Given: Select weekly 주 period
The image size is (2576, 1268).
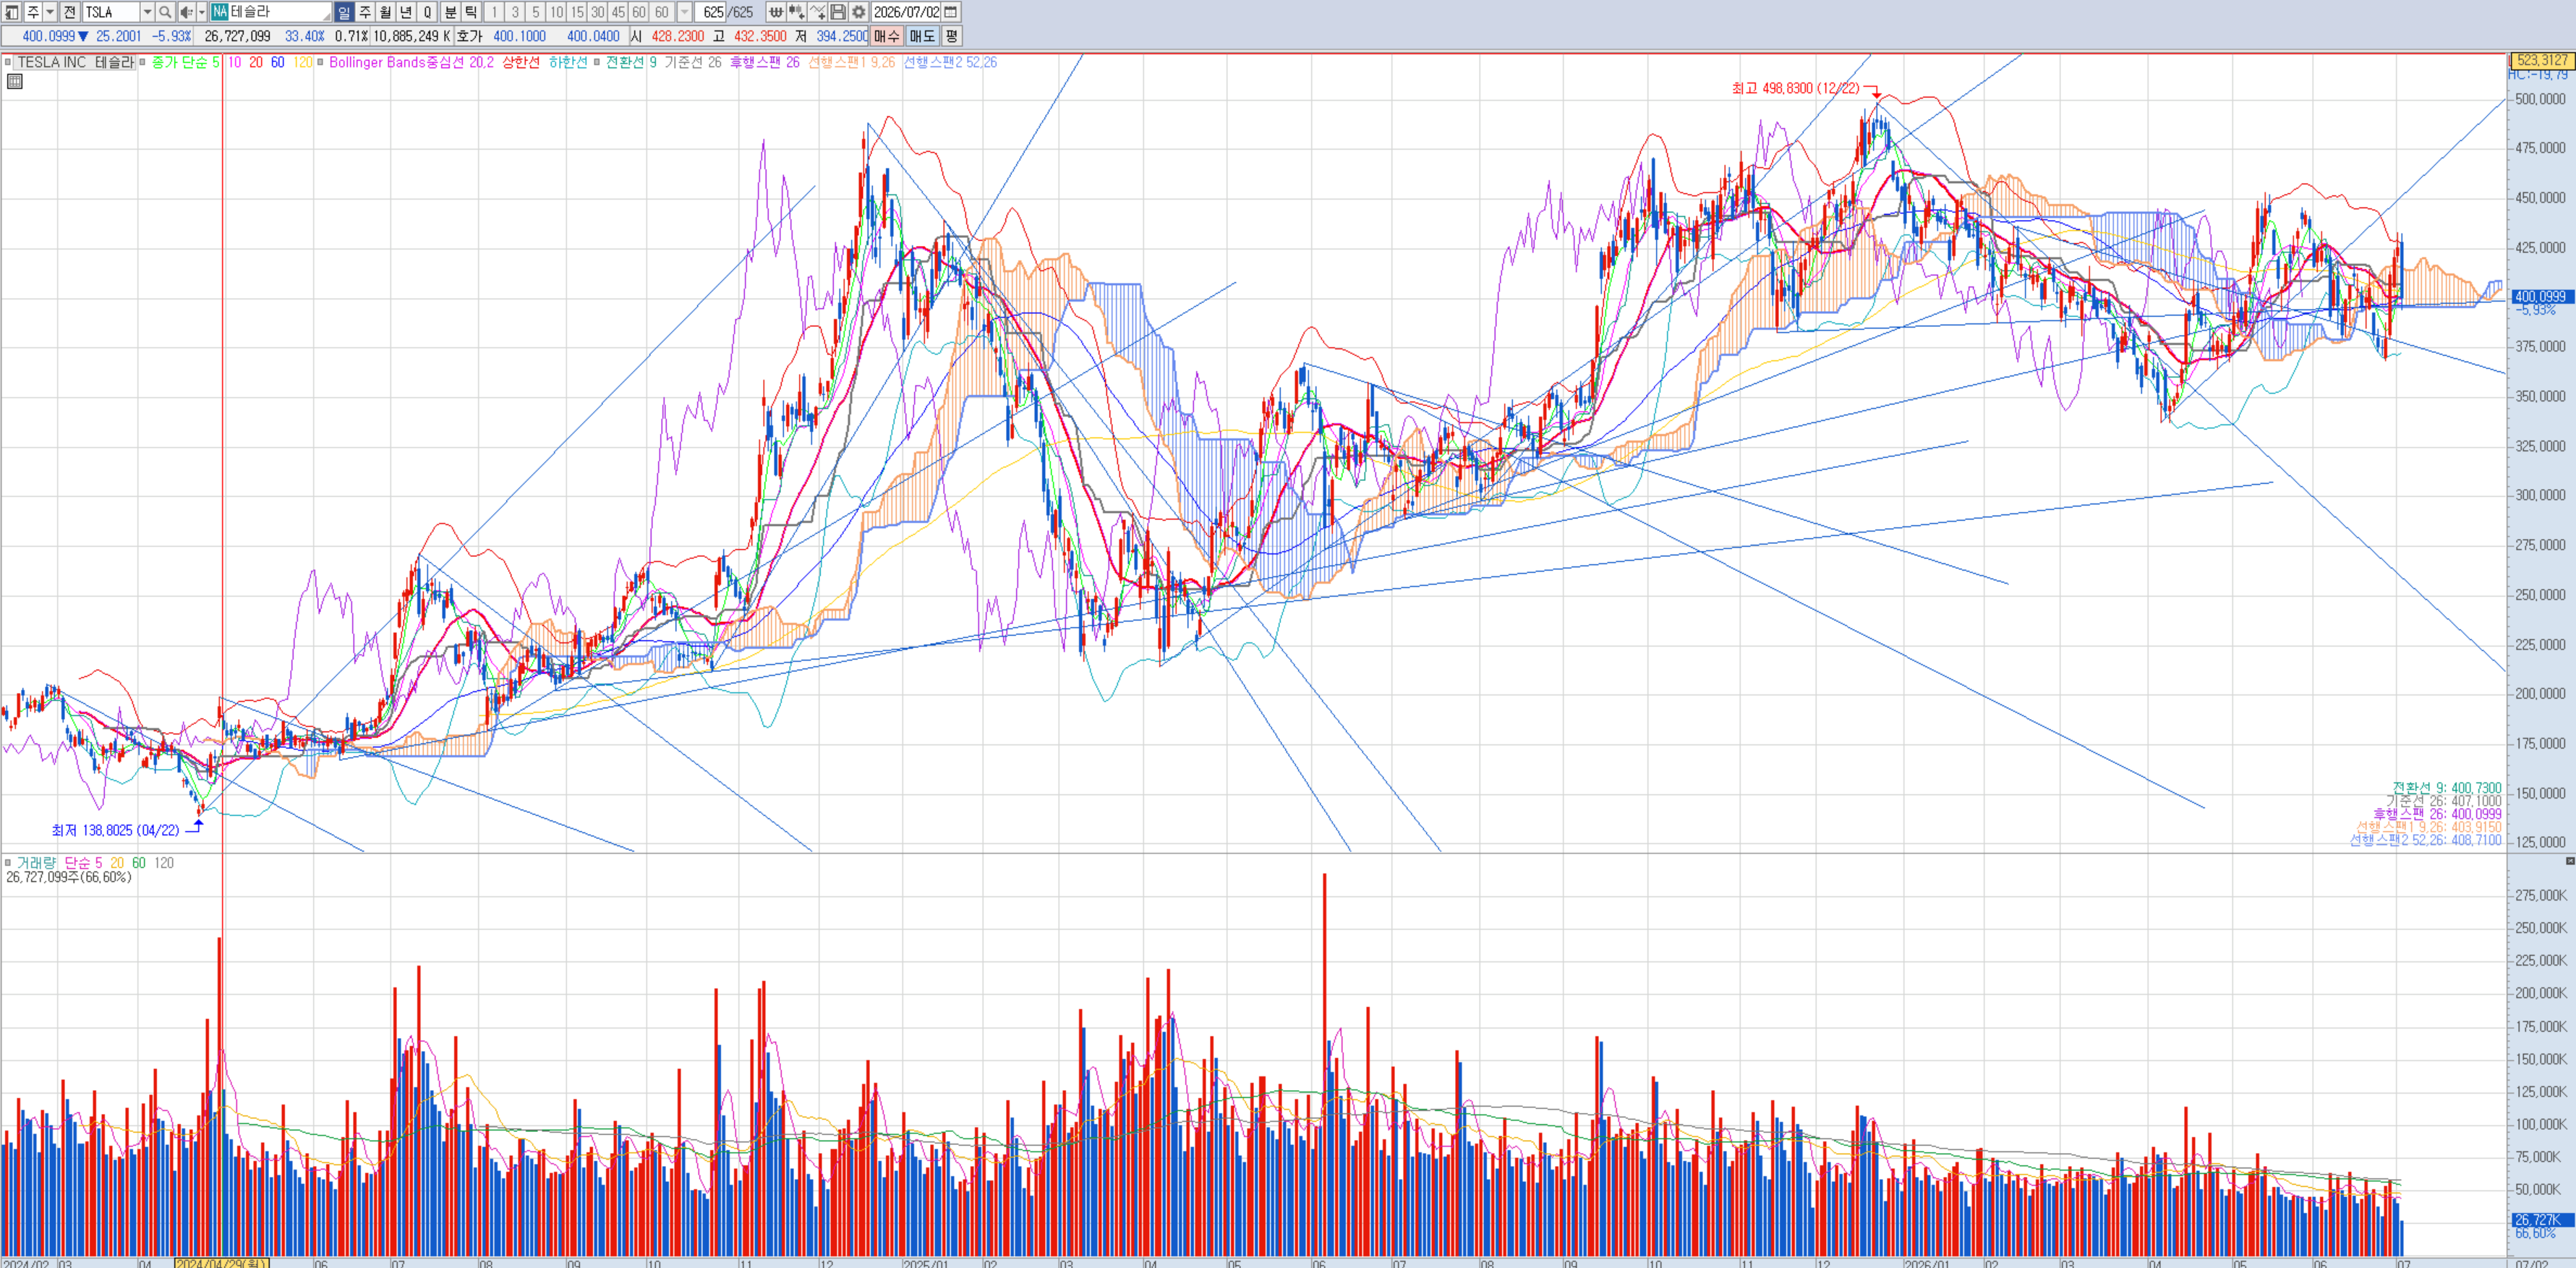Looking at the screenshot, I should pos(365,12).
